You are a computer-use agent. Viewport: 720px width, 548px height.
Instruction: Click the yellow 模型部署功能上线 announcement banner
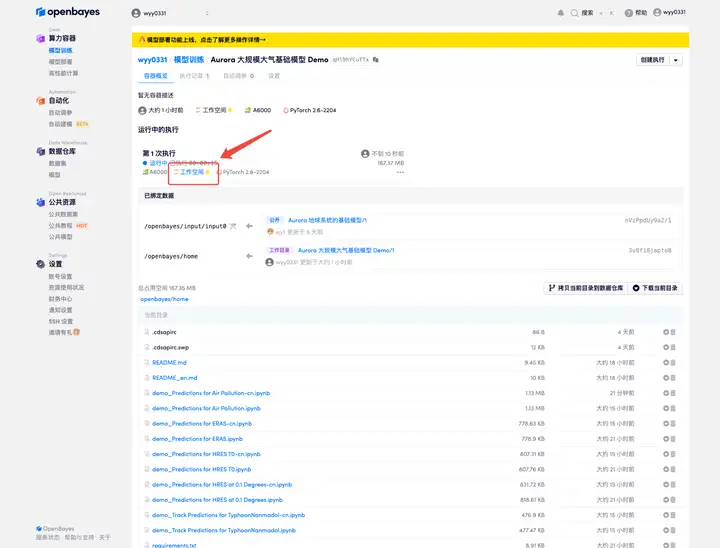[410, 40]
